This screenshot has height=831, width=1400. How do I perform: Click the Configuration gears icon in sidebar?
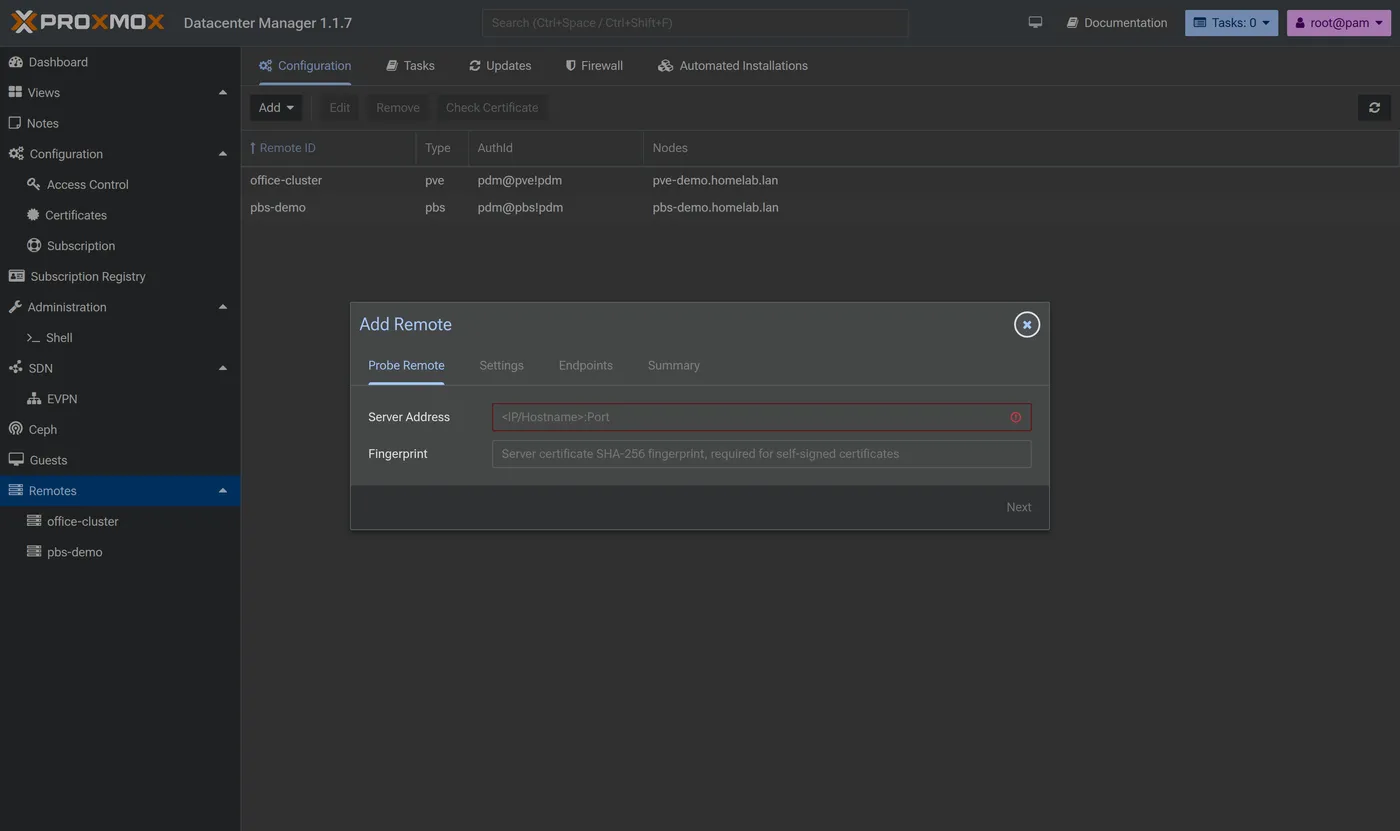point(16,154)
